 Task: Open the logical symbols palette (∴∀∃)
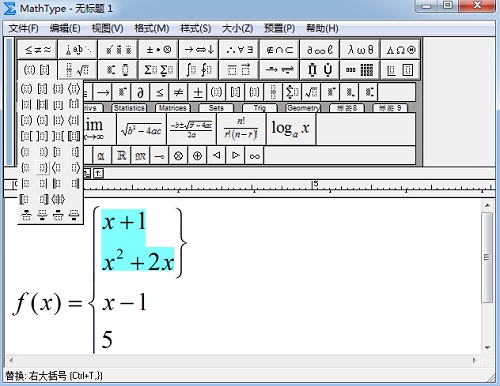pyautogui.click(x=239, y=50)
